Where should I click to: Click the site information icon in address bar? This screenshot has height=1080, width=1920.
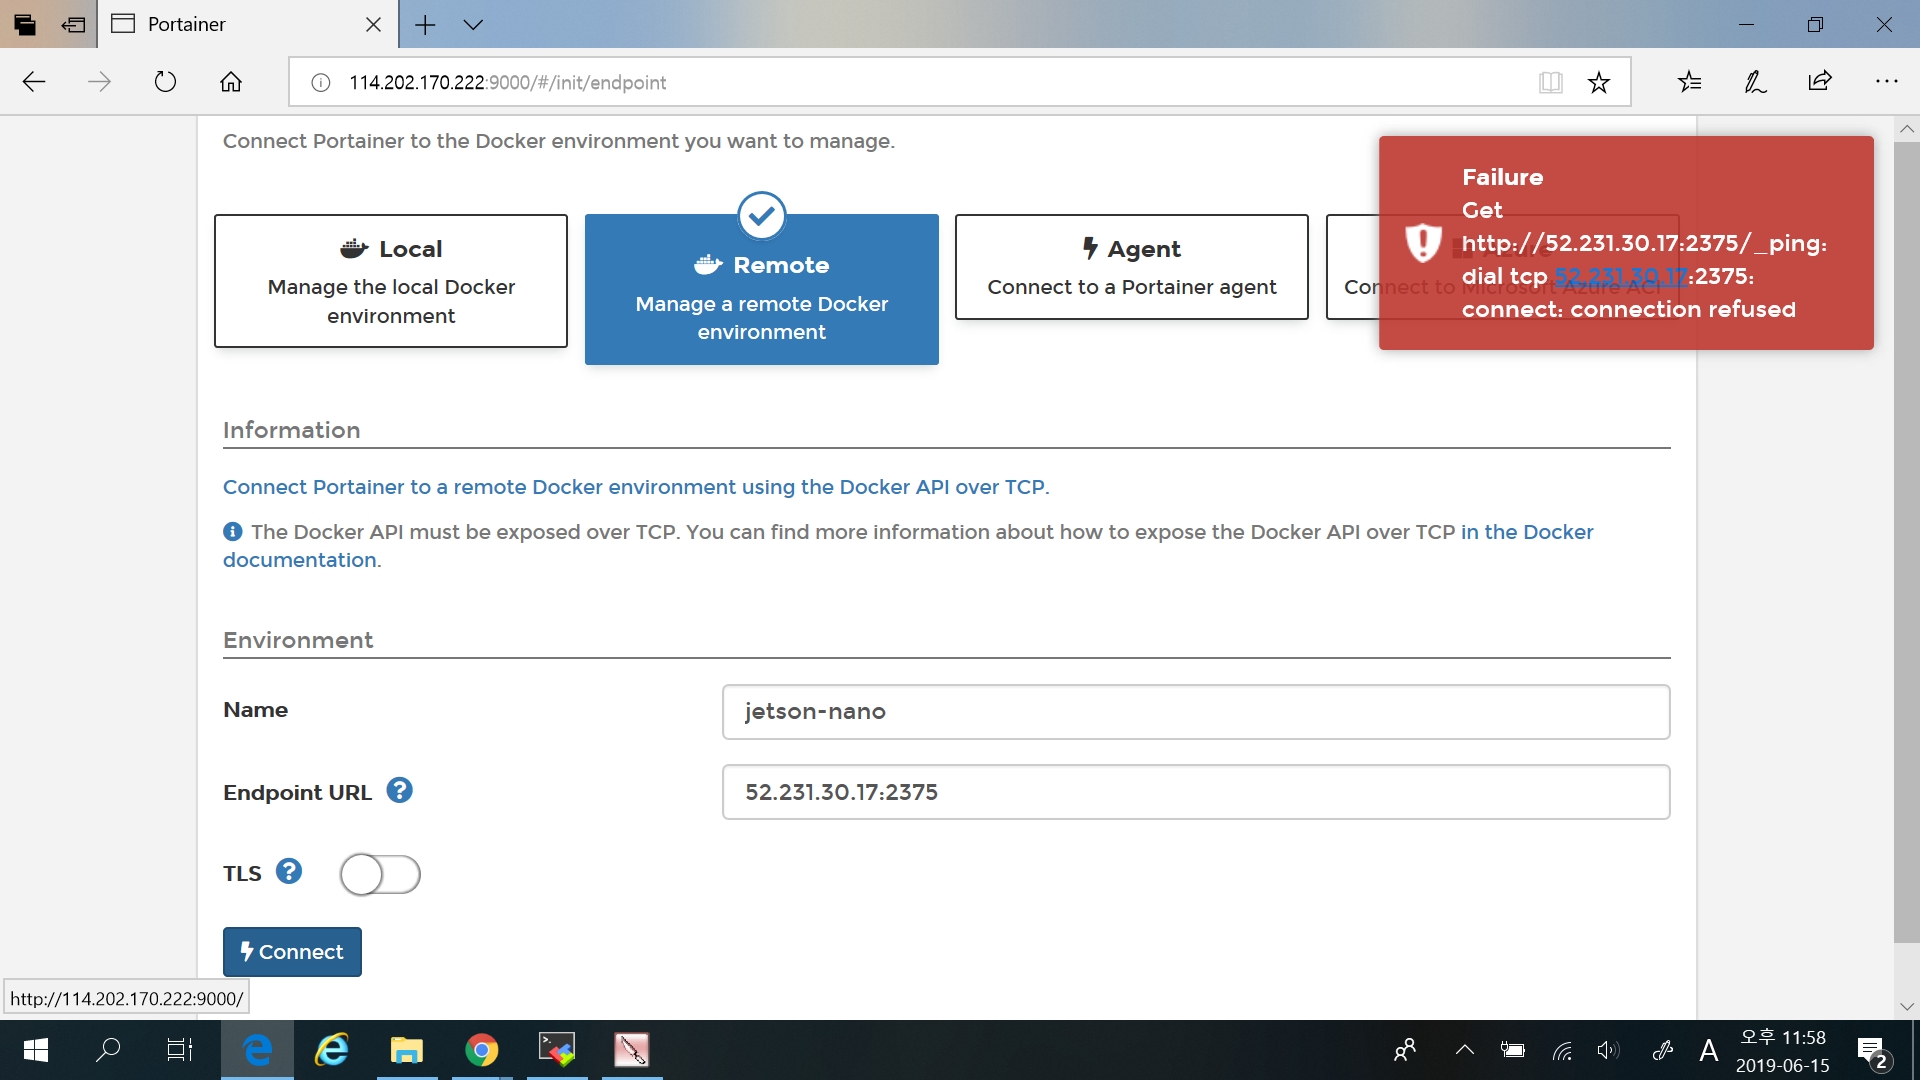click(321, 83)
